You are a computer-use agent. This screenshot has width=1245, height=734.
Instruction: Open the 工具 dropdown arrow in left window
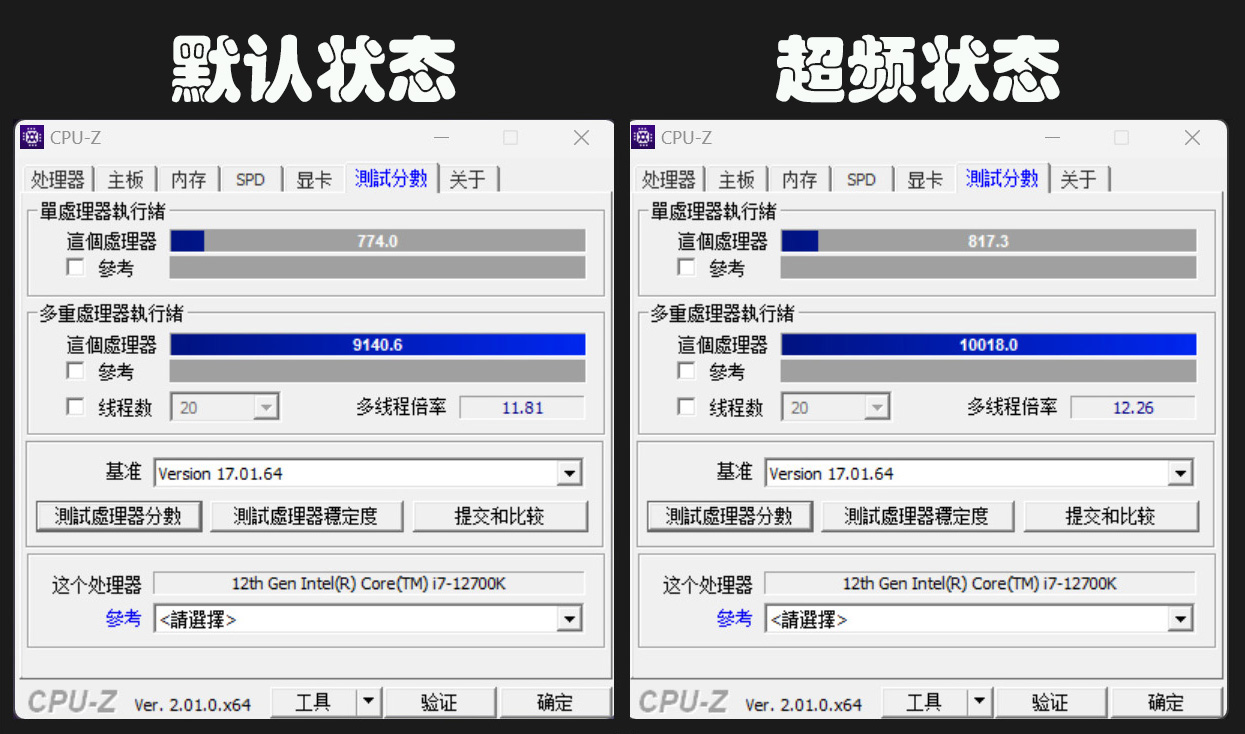tap(370, 702)
